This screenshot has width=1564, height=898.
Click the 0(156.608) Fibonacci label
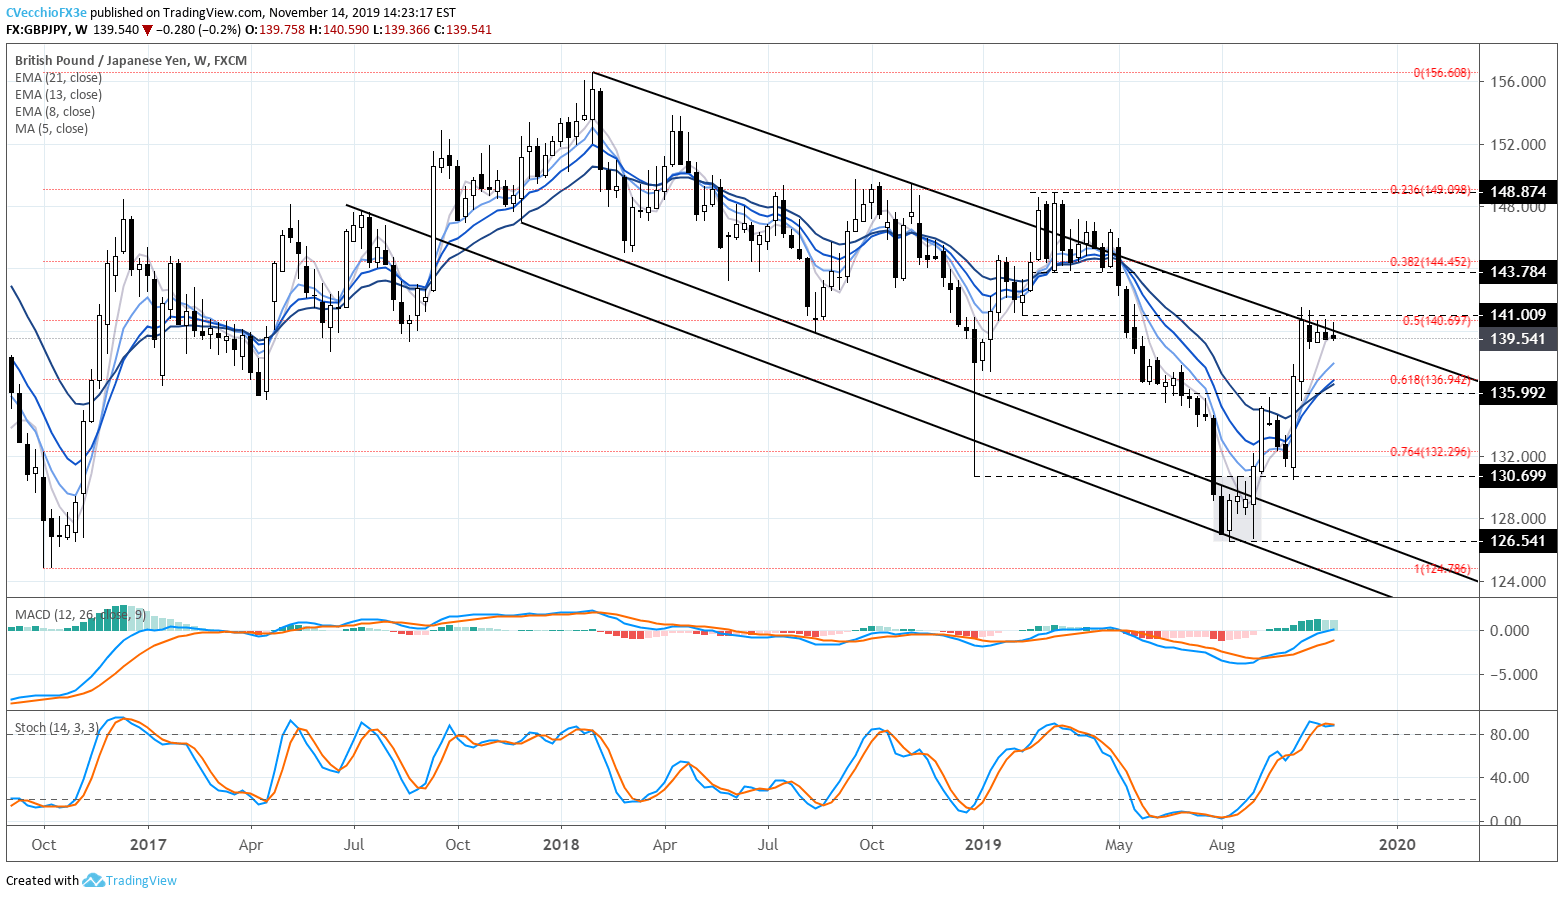coord(1442,73)
